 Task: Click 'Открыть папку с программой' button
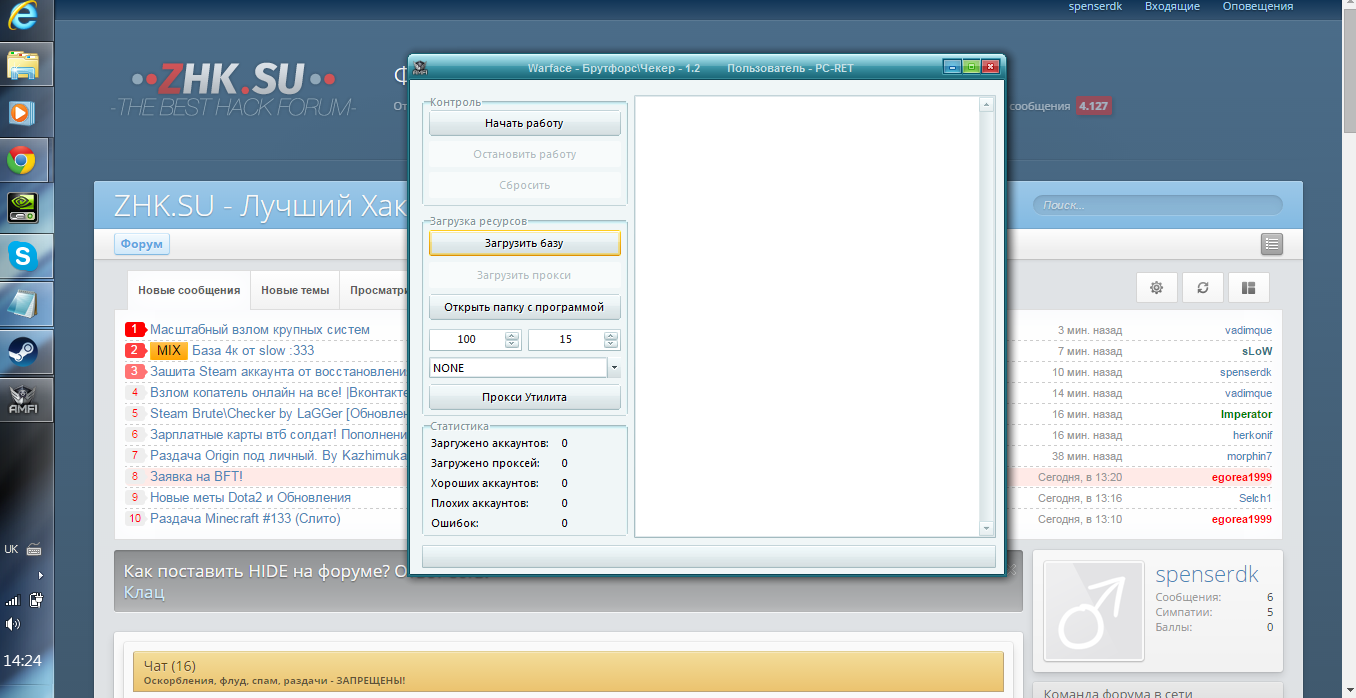[524, 307]
